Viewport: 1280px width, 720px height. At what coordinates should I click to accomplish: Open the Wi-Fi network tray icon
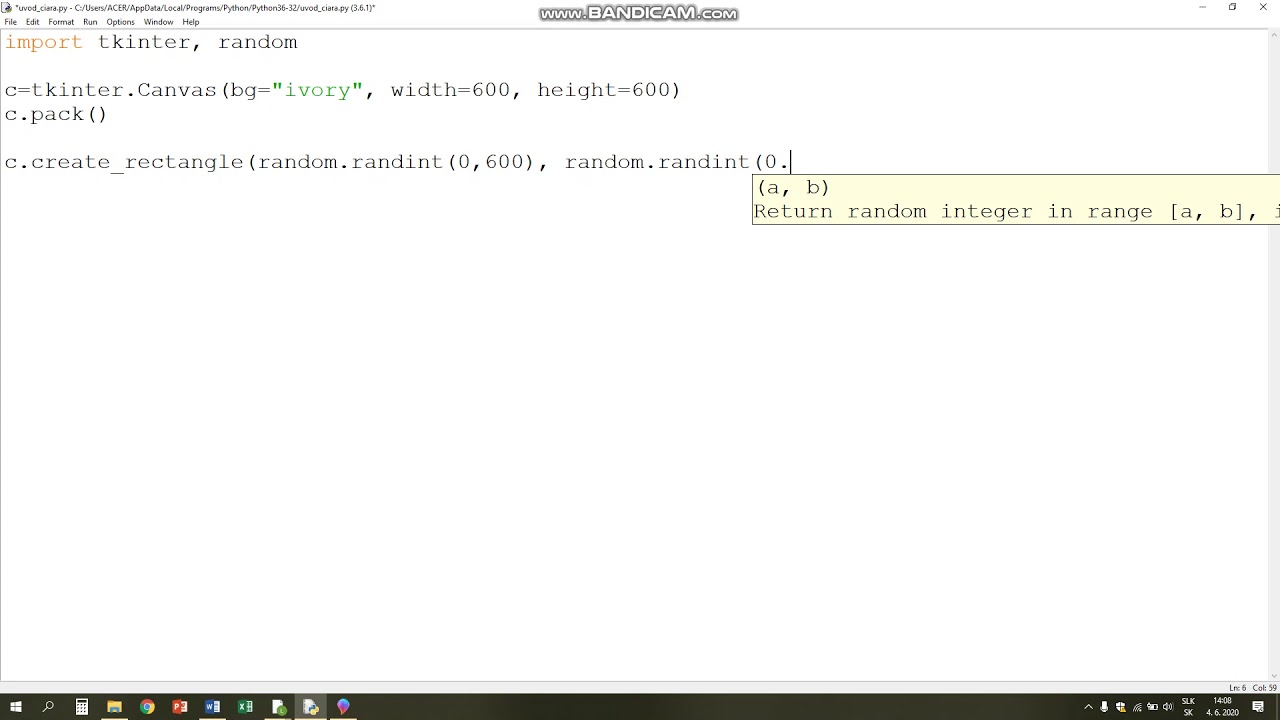[1137, 707]
